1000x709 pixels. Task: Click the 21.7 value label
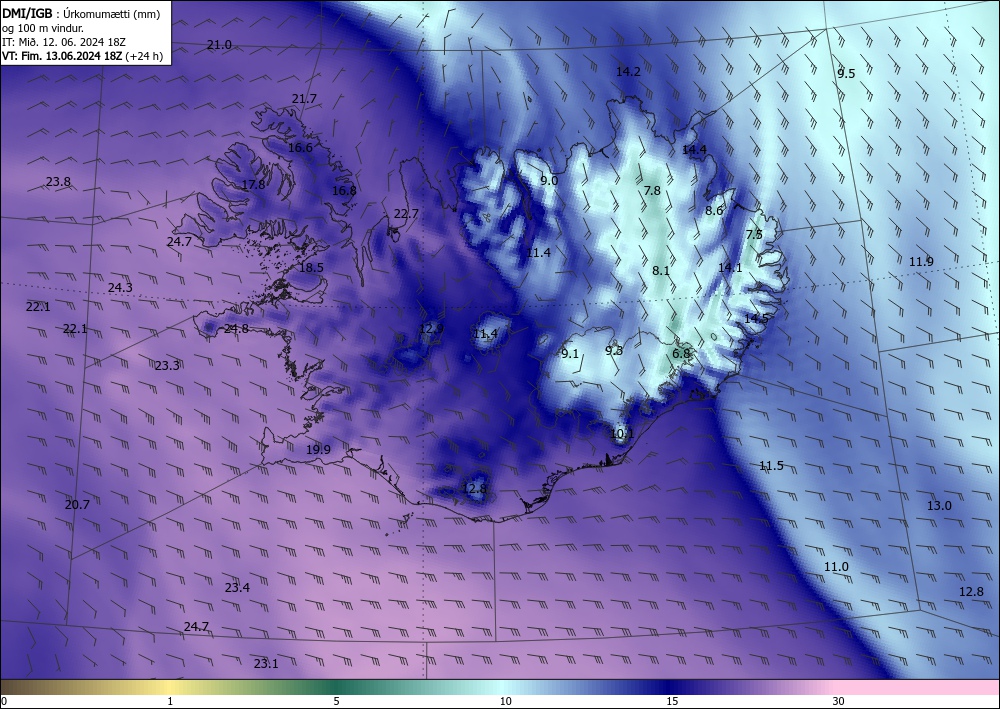304,99
